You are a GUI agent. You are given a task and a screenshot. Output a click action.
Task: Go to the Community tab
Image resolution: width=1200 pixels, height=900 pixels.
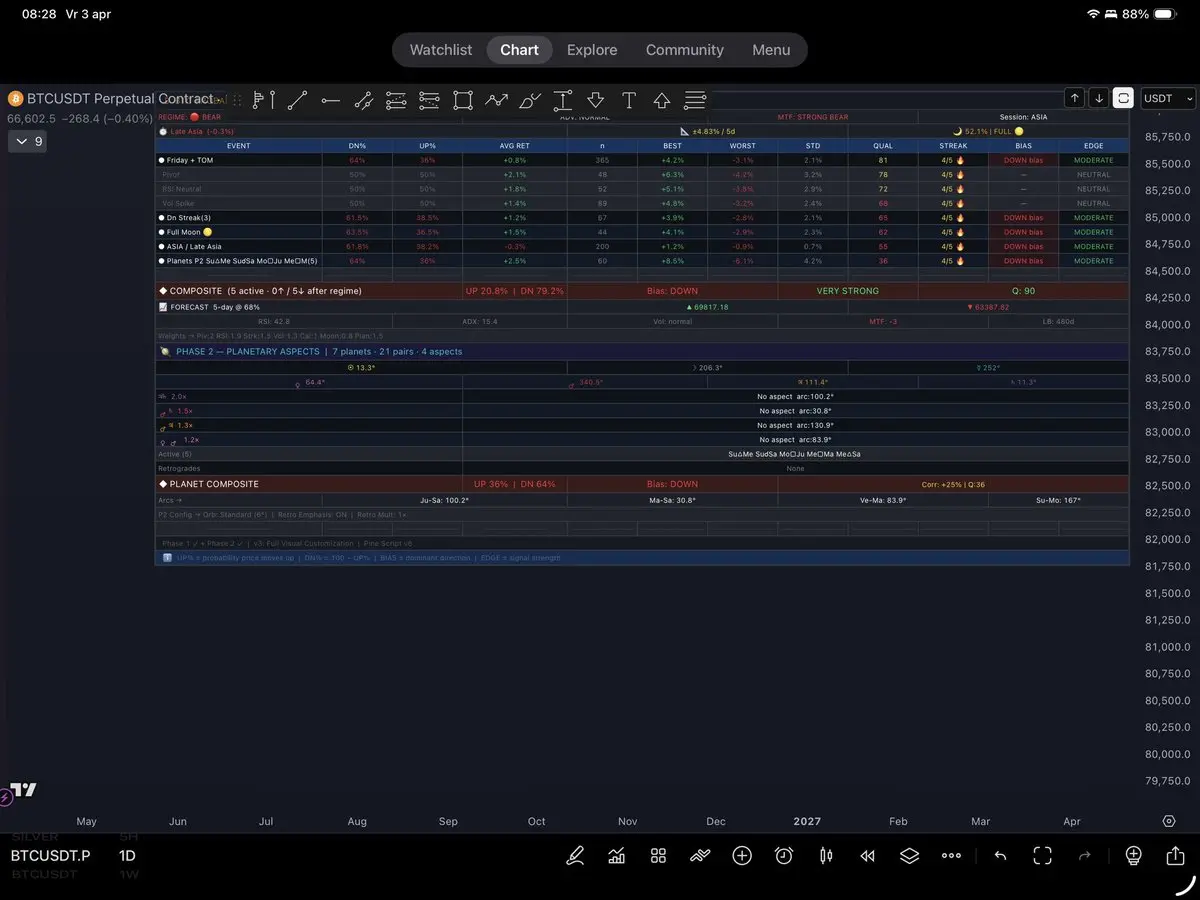pyautogui.click(x=684, y=50)
